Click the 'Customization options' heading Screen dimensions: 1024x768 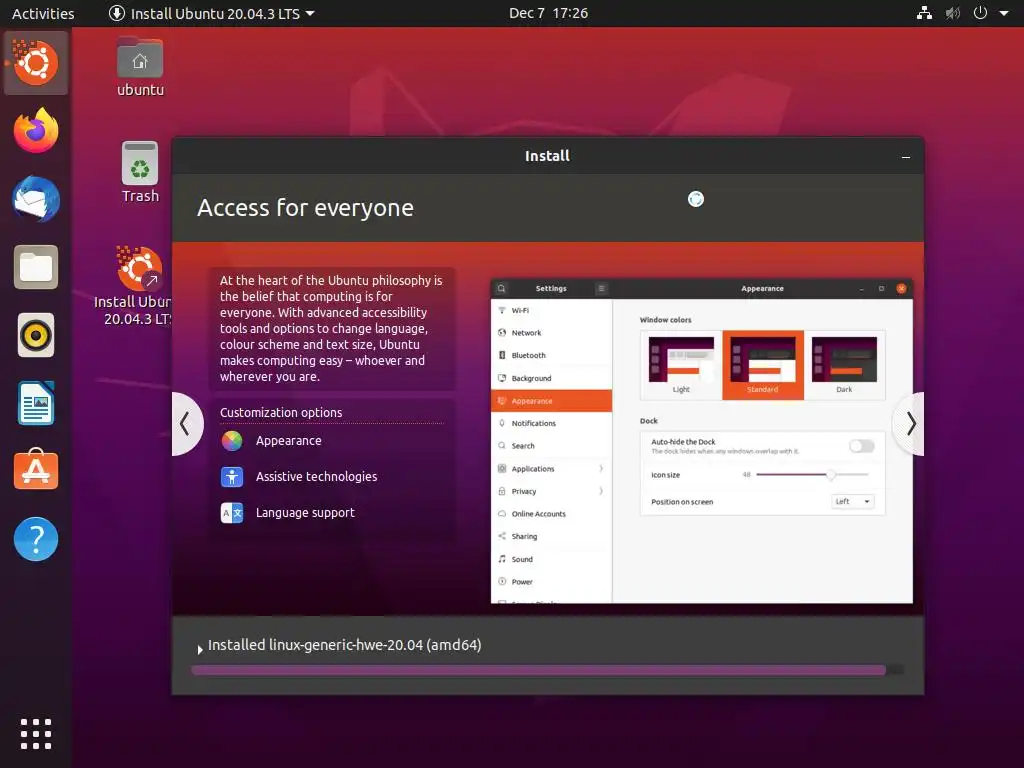281,413
